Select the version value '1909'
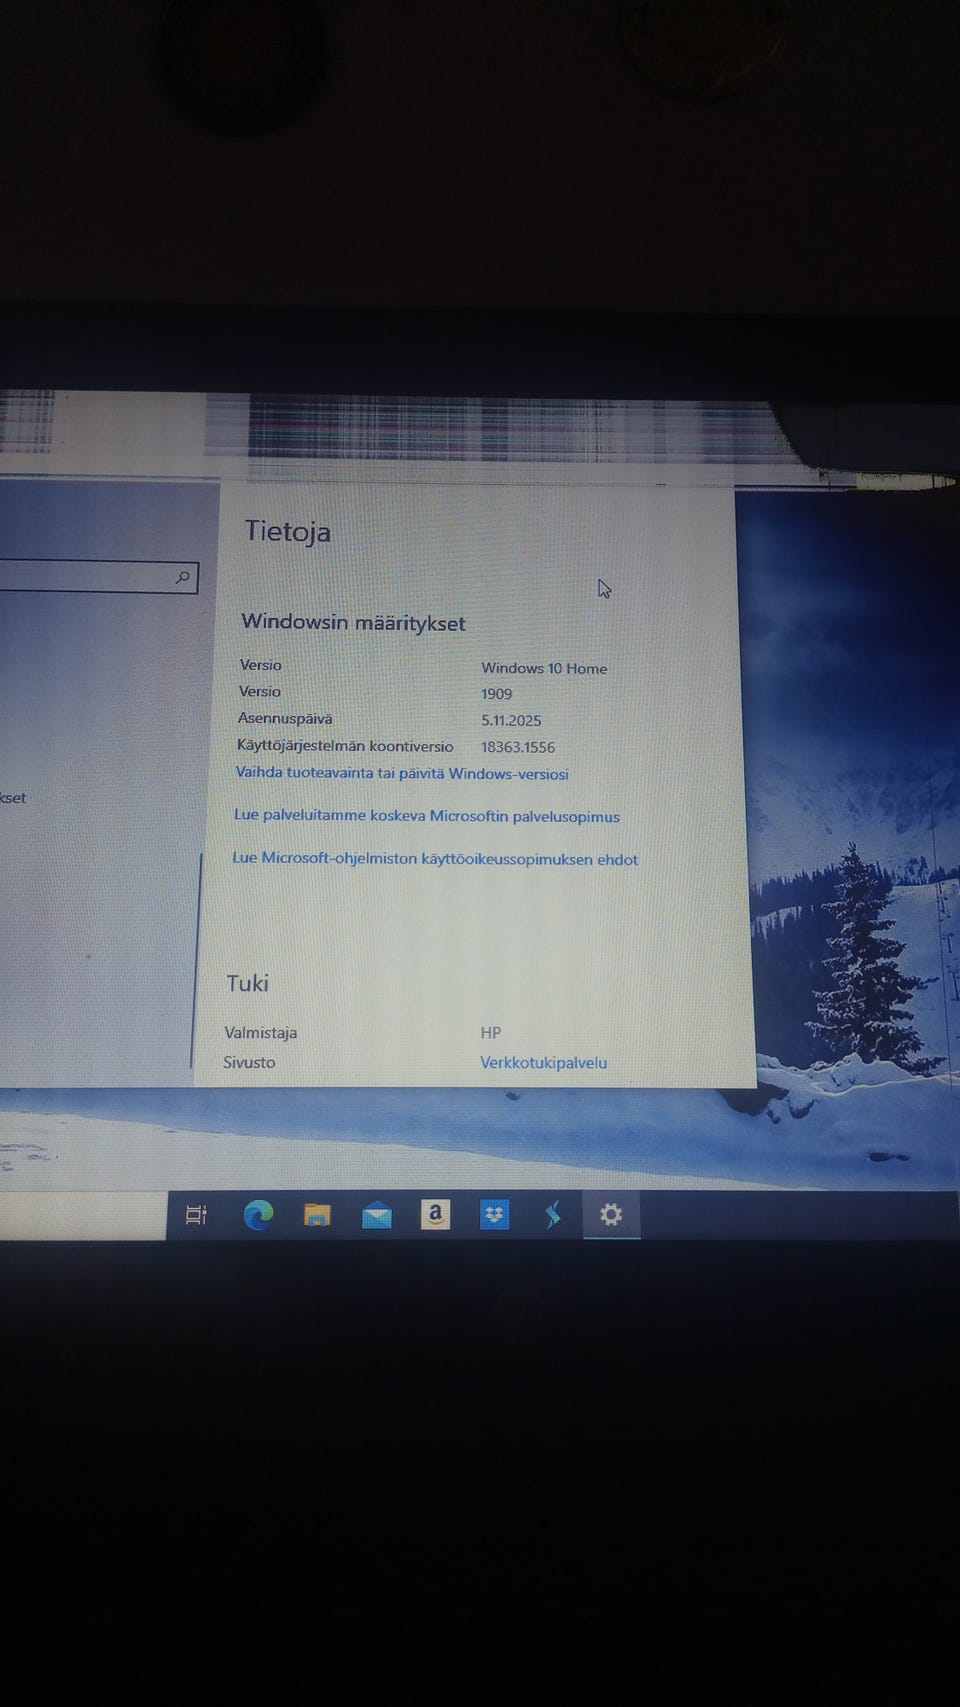 [496, 694]
